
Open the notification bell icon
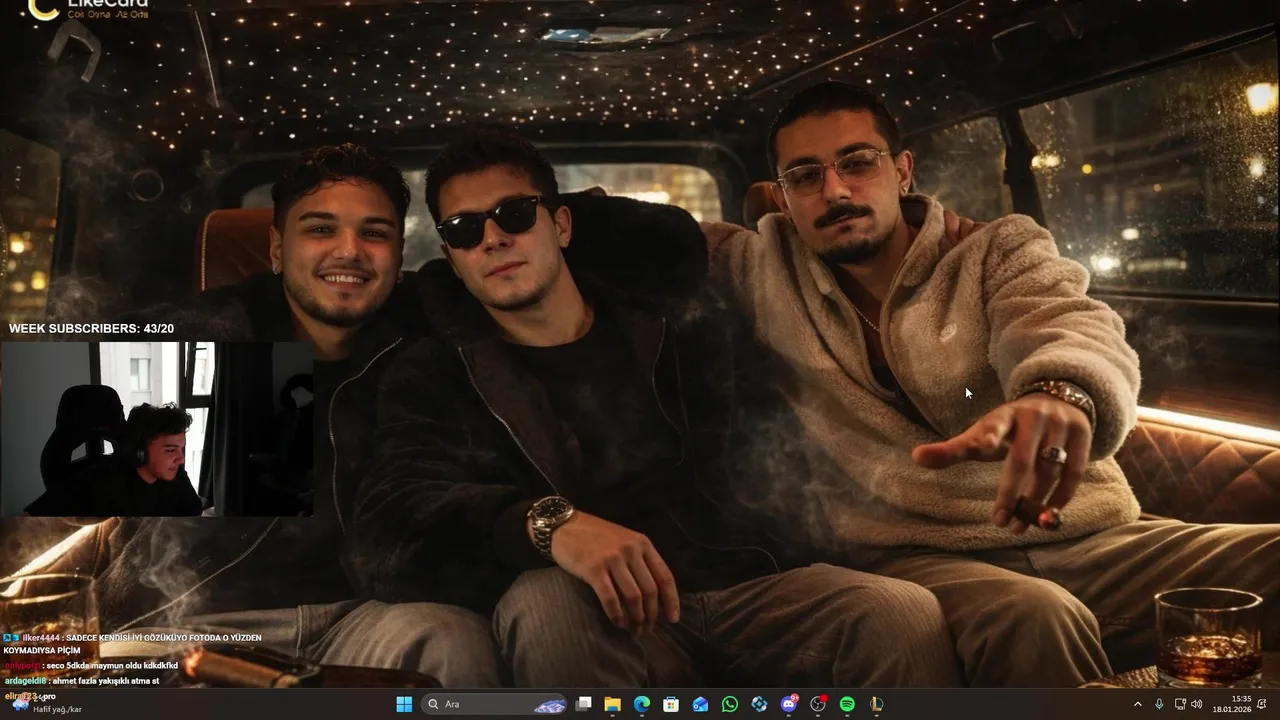[x=1262, y=704]
